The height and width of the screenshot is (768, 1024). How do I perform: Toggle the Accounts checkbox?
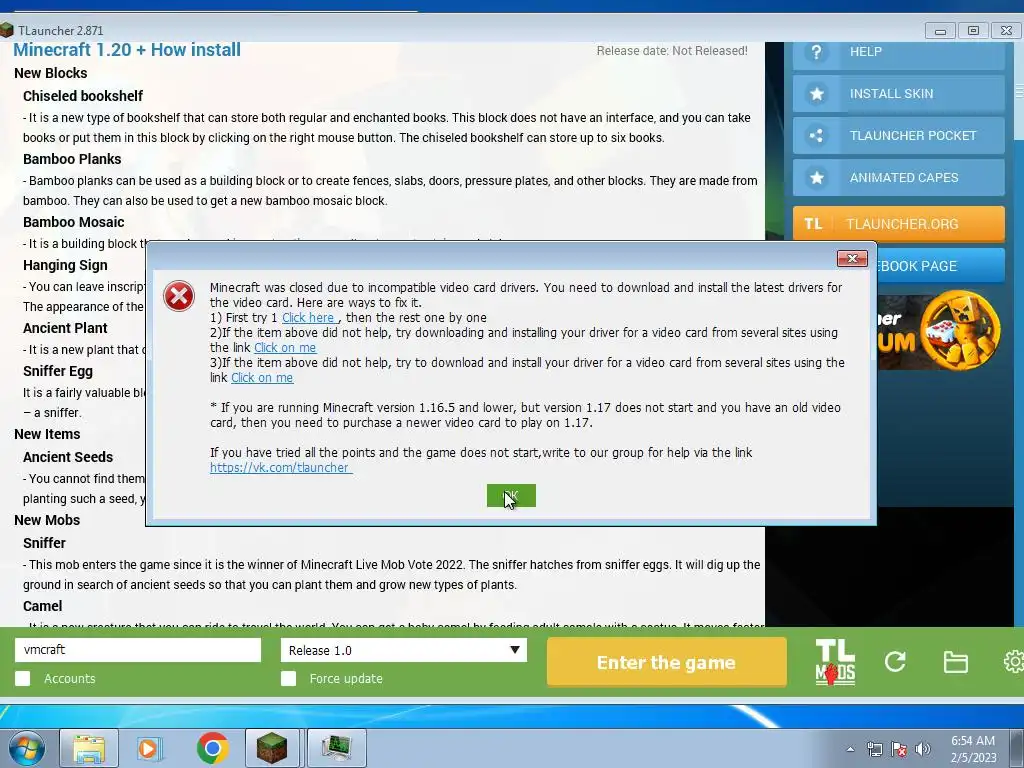[x=23, y=679]
